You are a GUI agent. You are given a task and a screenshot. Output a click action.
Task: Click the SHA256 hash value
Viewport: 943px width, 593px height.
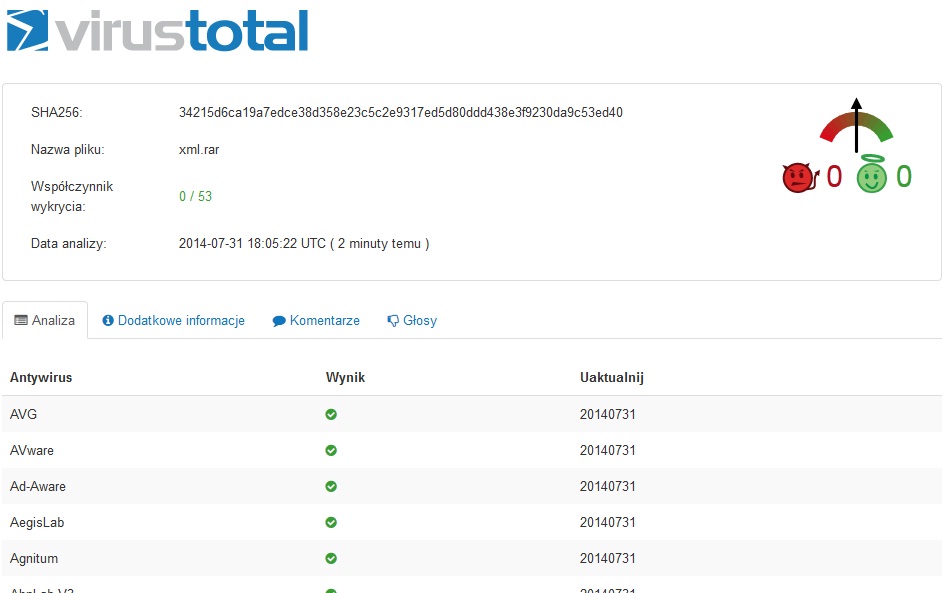401,112
